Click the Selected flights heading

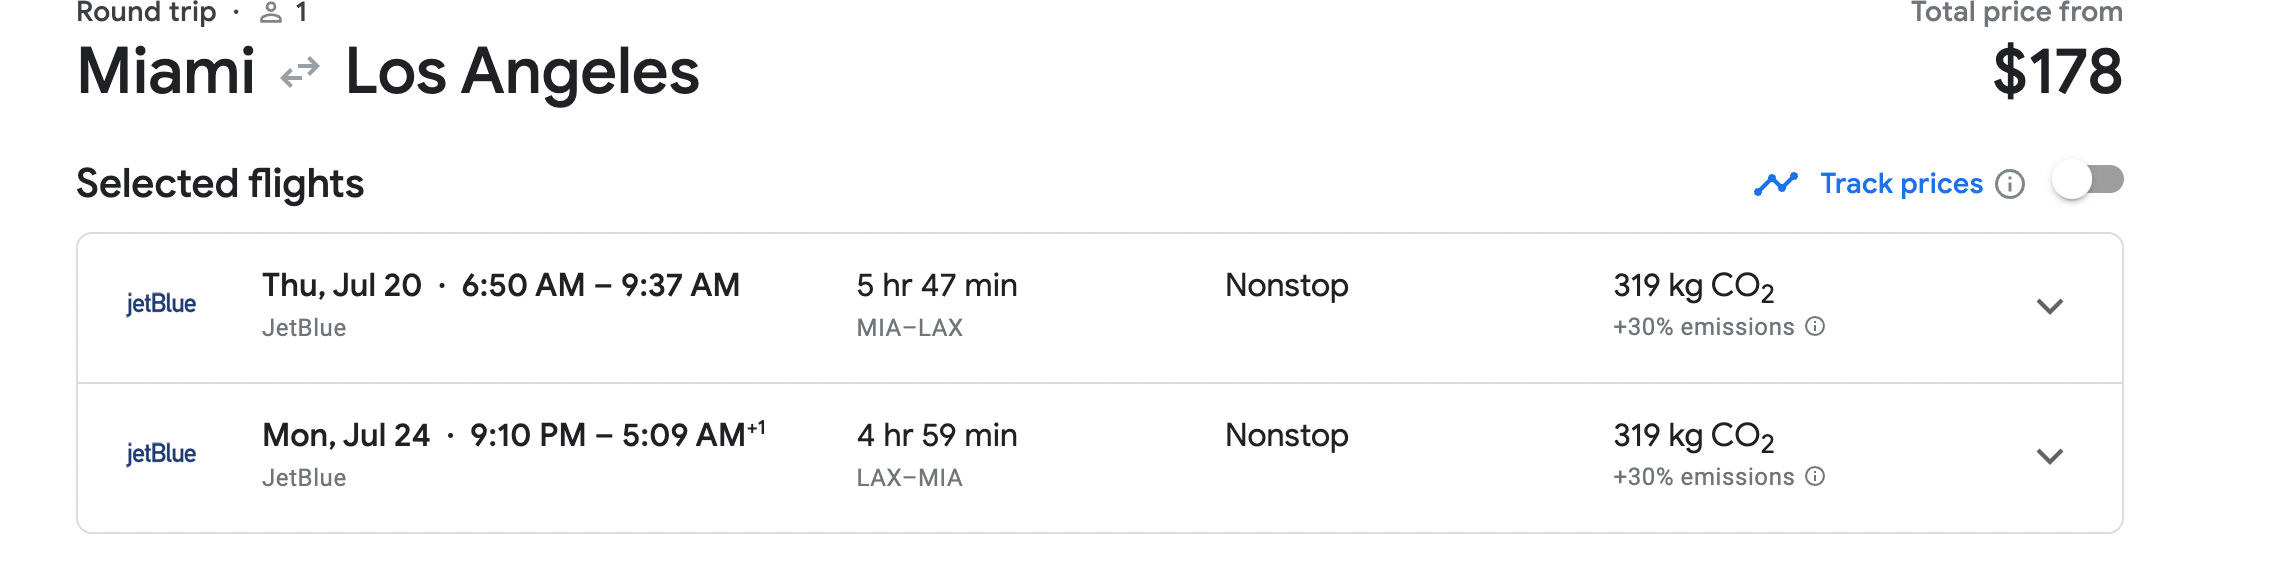click(220, 184)
